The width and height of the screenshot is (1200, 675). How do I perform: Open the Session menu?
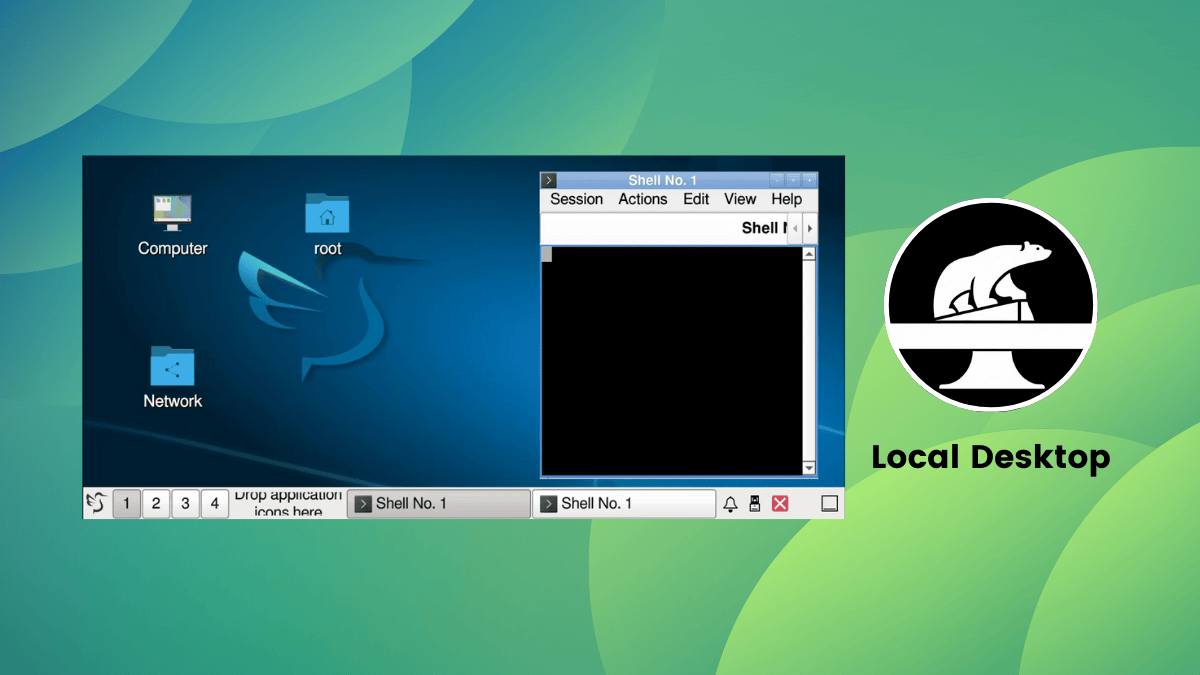point(575,199)
